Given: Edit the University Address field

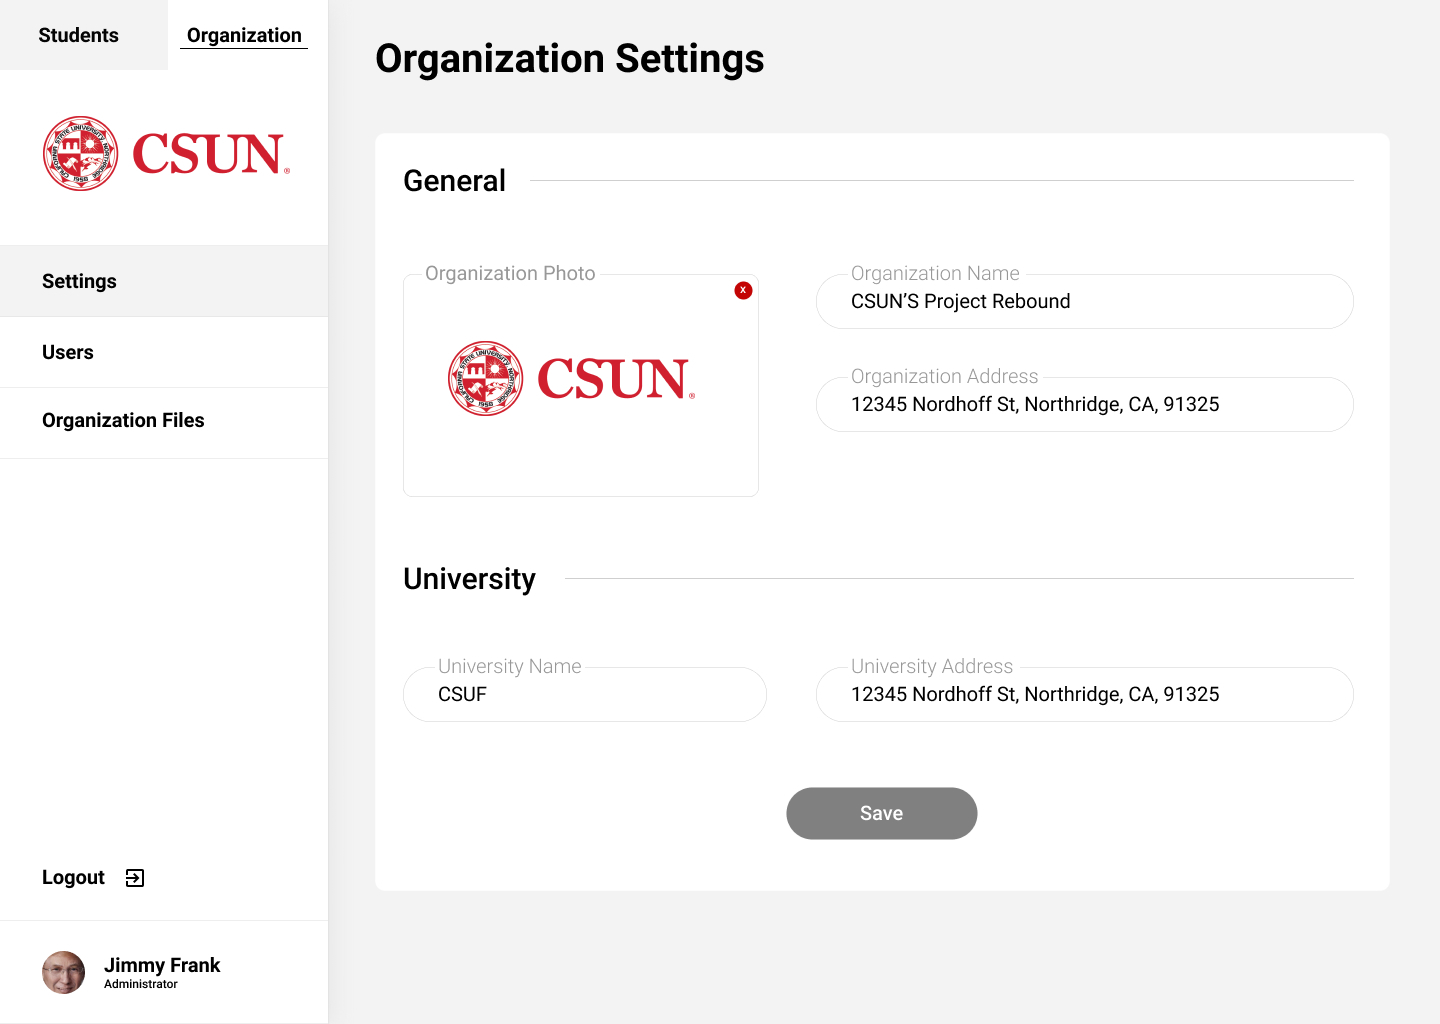Looking at the screenshot, I should click(x=1085, y=694).
